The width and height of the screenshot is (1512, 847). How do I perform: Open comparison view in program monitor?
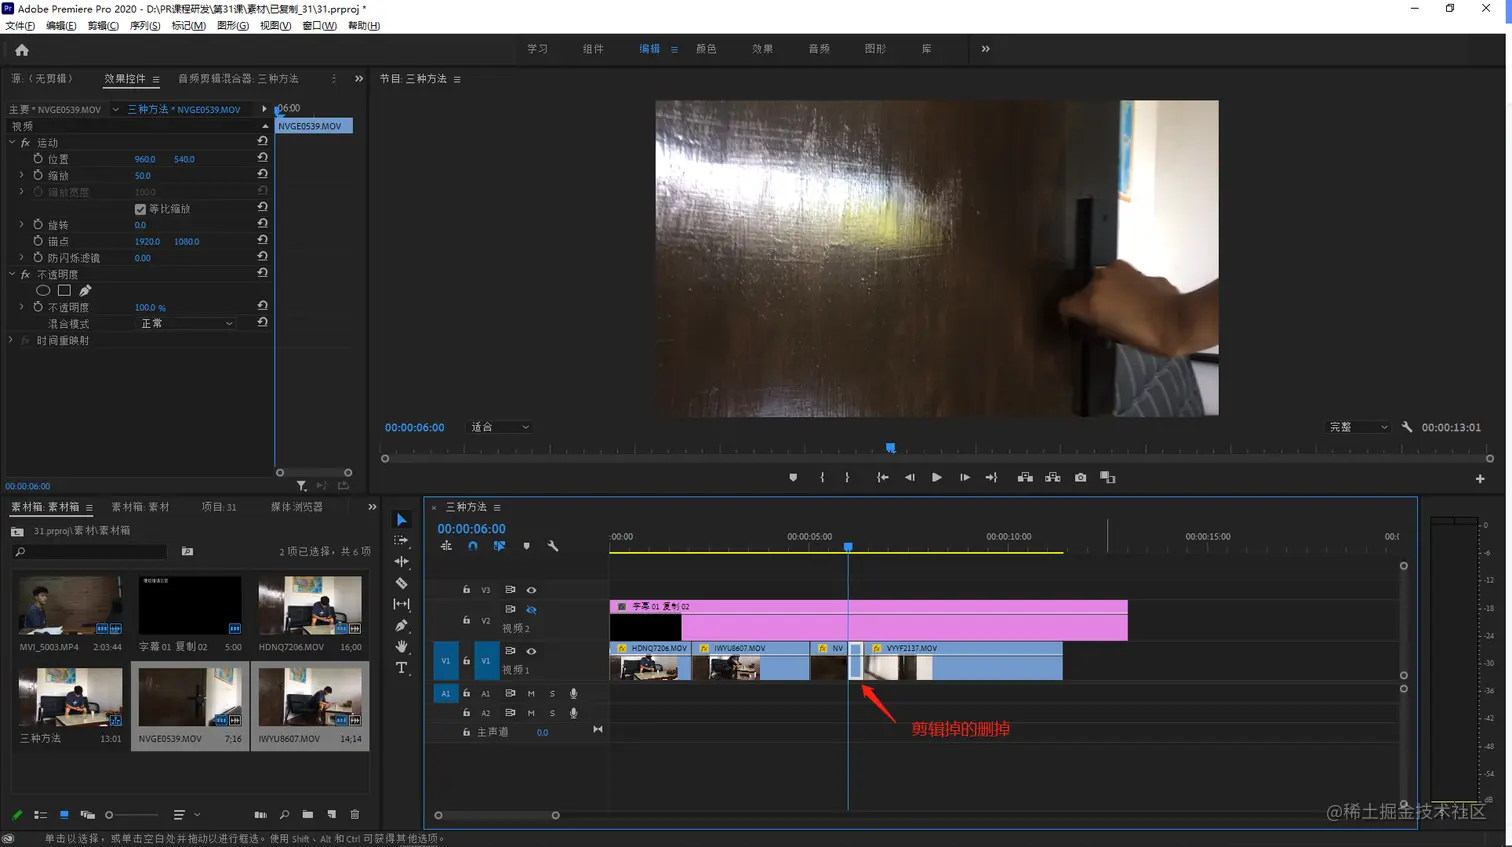coord(1107,478)
